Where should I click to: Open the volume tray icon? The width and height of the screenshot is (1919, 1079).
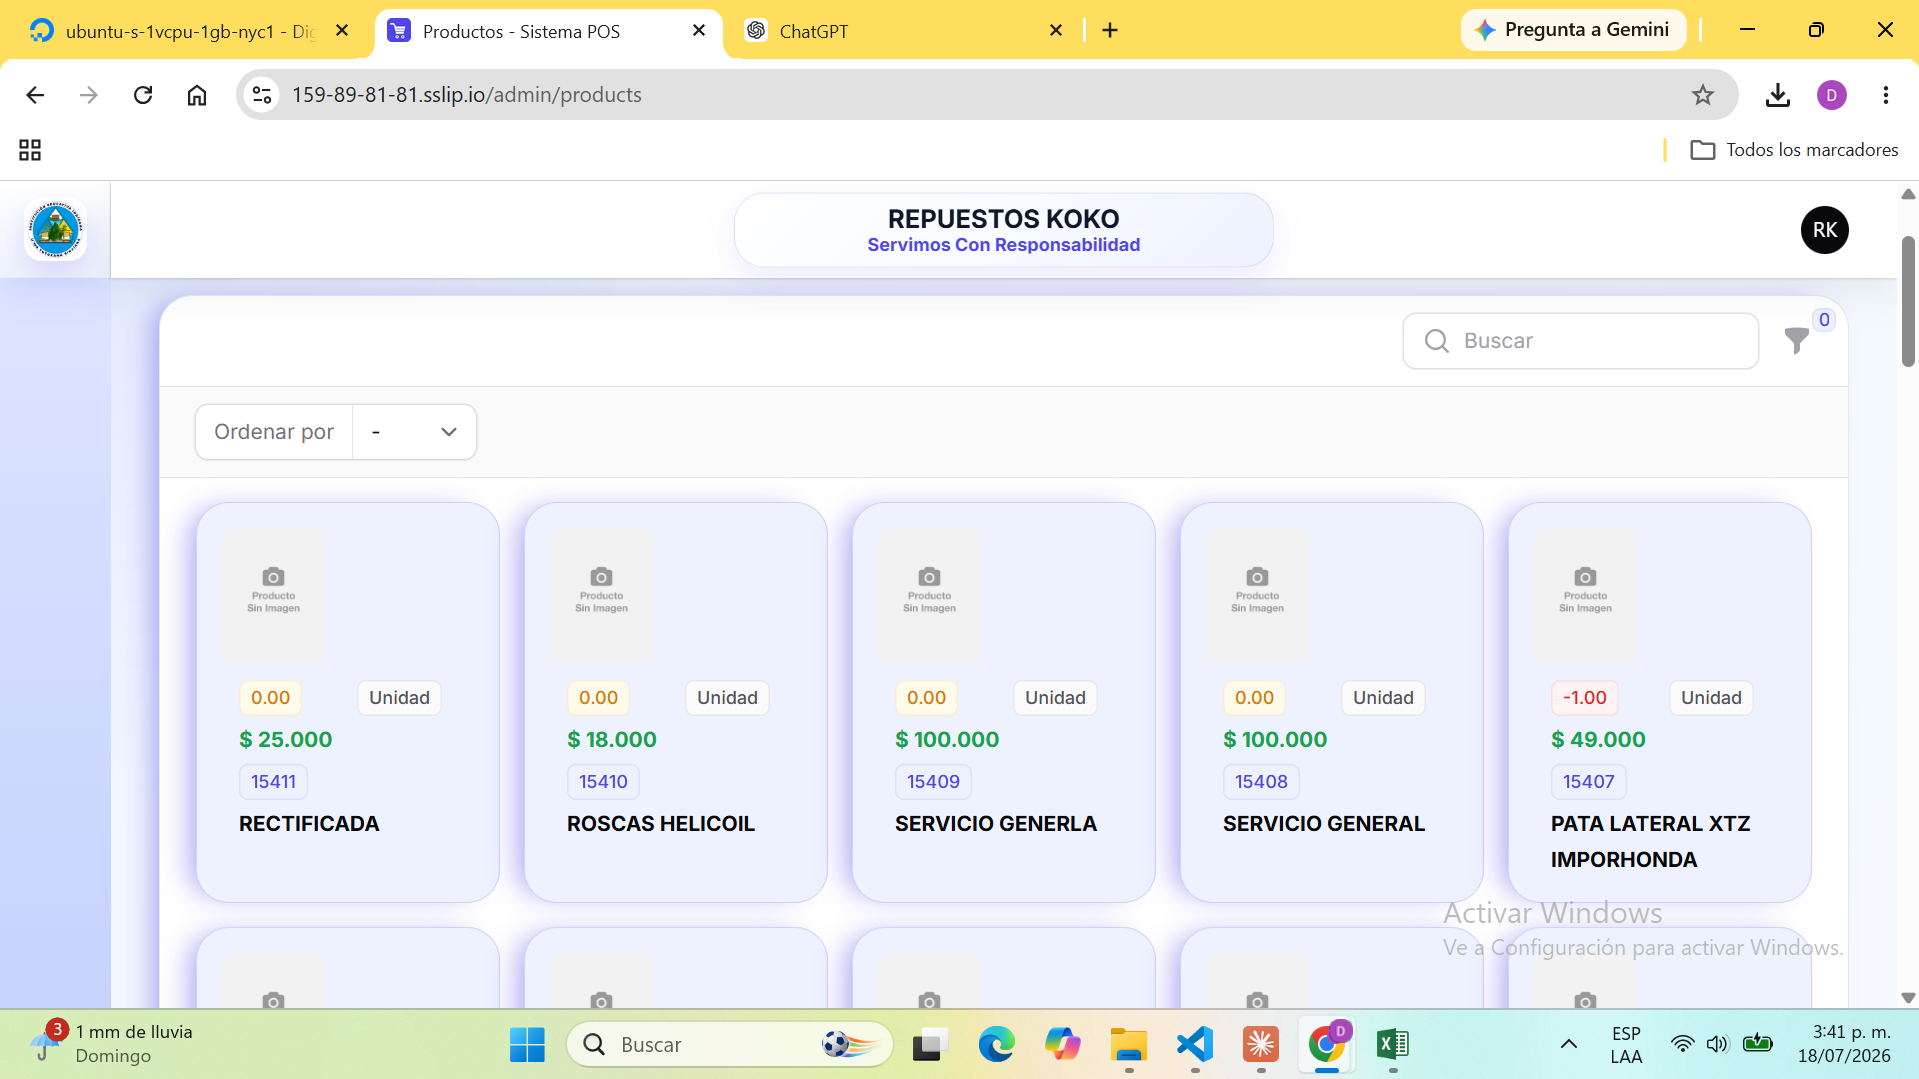coord(1717,1045)
